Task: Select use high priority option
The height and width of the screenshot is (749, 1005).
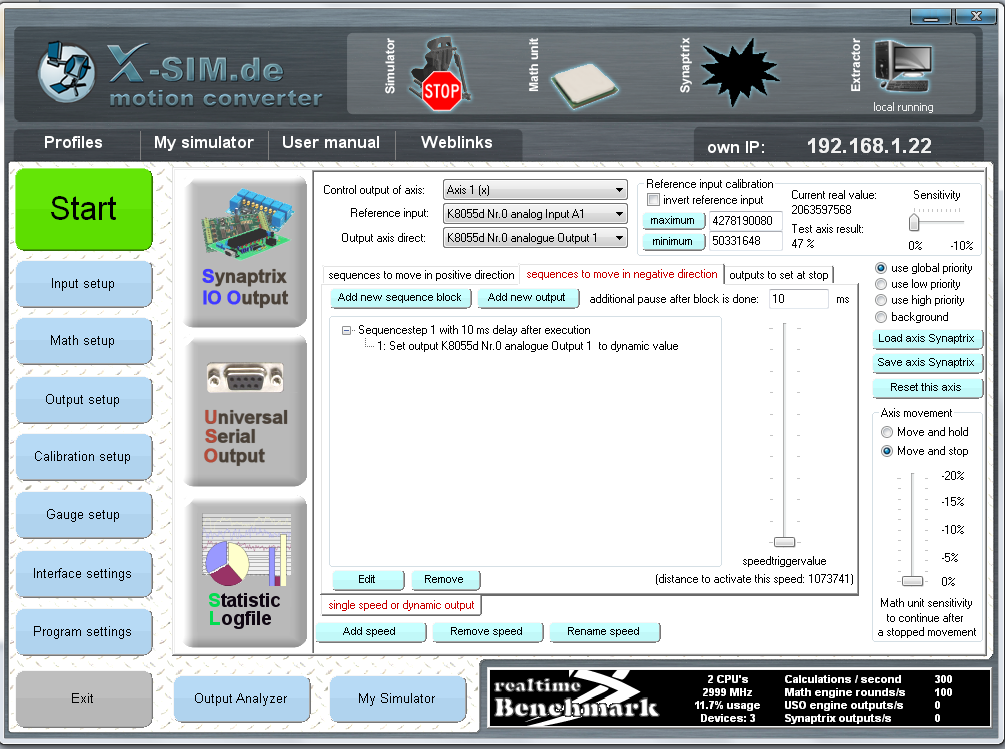Action: point(881,300)
